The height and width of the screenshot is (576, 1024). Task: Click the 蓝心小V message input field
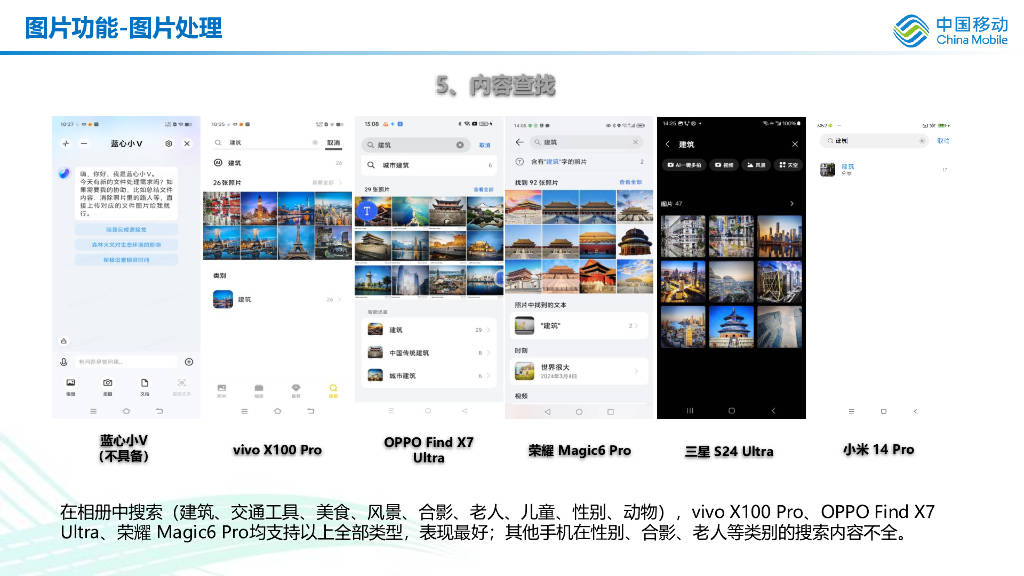point(124,362)
